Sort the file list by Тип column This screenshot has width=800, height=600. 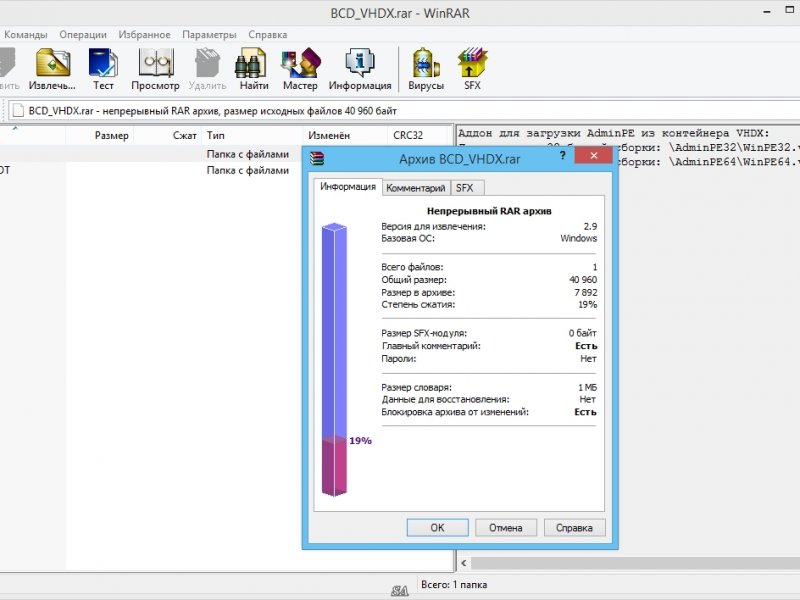click(252, 135)
